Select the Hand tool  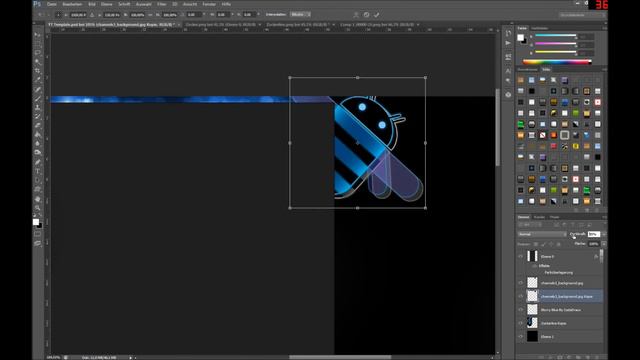[38, 199]
